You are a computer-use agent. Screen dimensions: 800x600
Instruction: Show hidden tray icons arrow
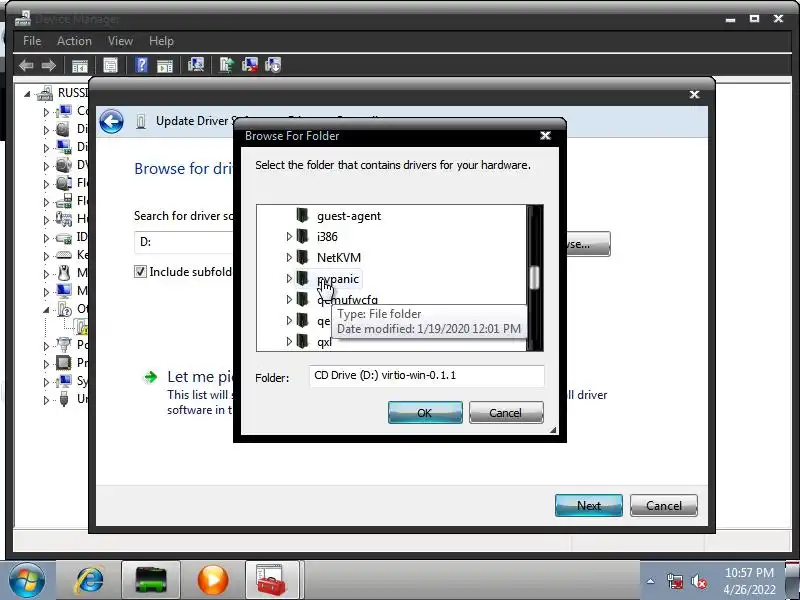point(651,581)
